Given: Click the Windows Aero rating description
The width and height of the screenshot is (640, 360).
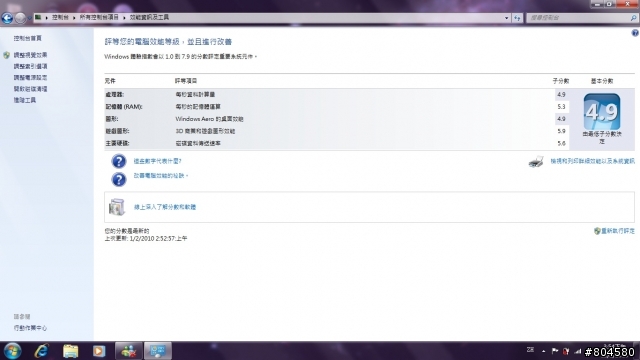Looking at the screenshot, I should 209,119.
